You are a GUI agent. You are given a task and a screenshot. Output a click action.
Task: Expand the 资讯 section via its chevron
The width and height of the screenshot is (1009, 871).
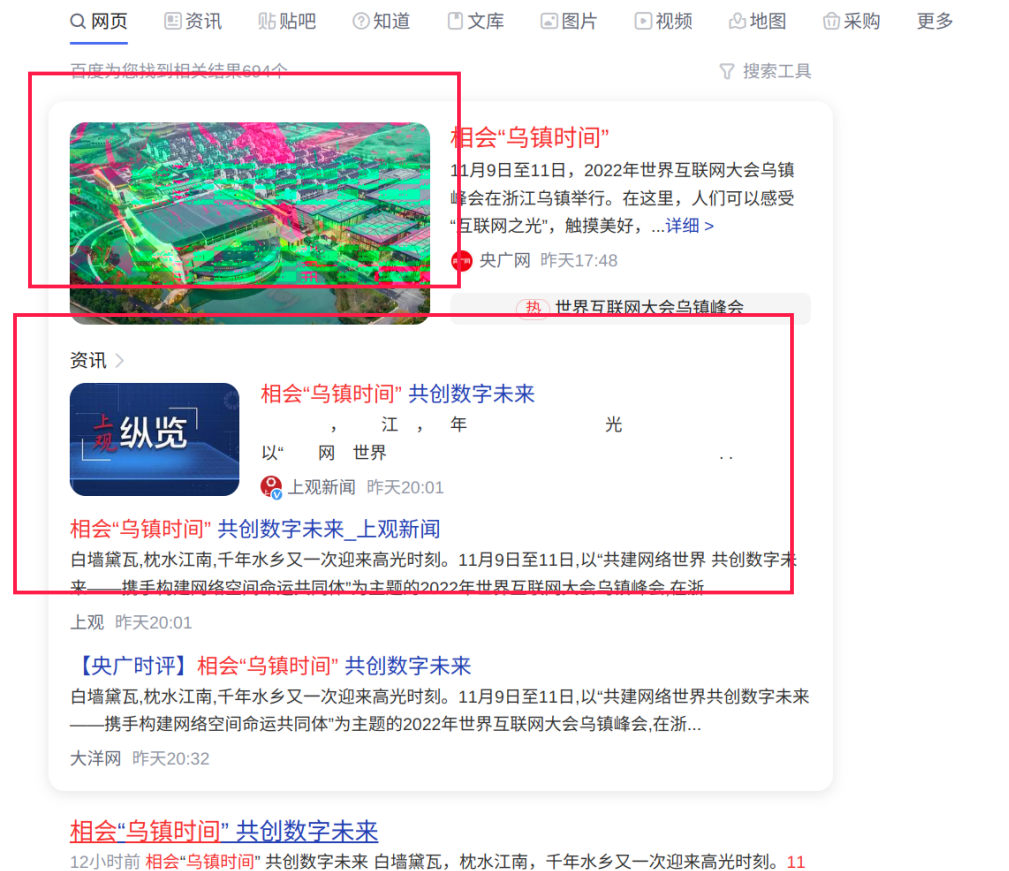tap(117, 361)
